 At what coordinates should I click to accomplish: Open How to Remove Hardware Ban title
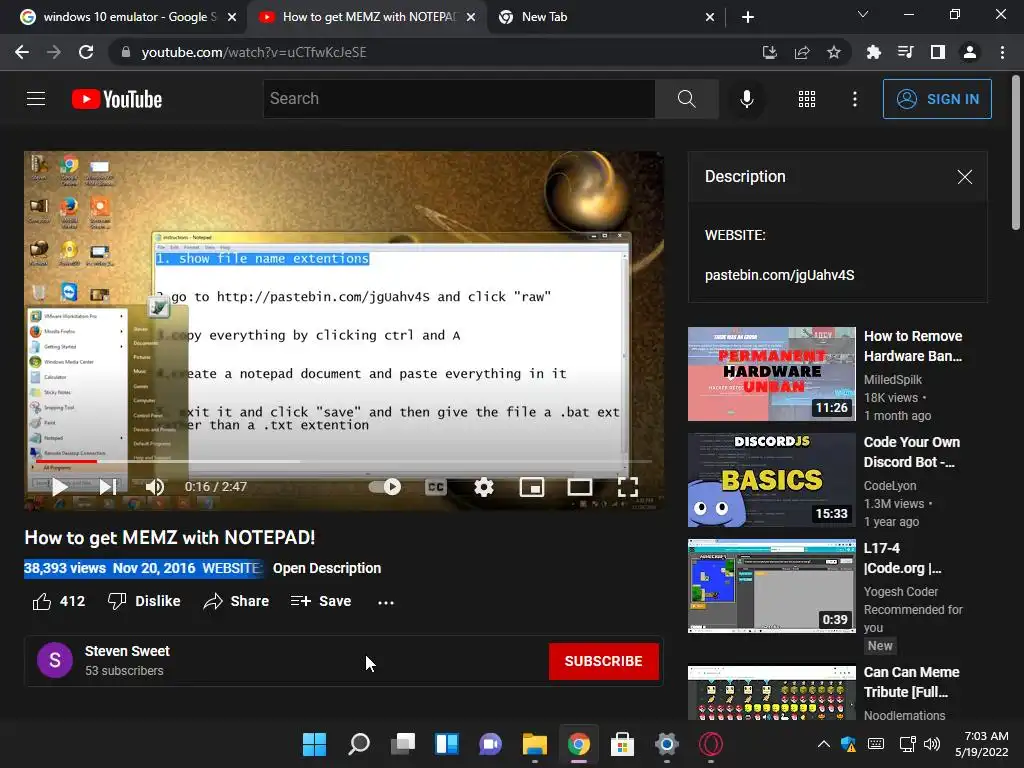[x=913, y=345]
